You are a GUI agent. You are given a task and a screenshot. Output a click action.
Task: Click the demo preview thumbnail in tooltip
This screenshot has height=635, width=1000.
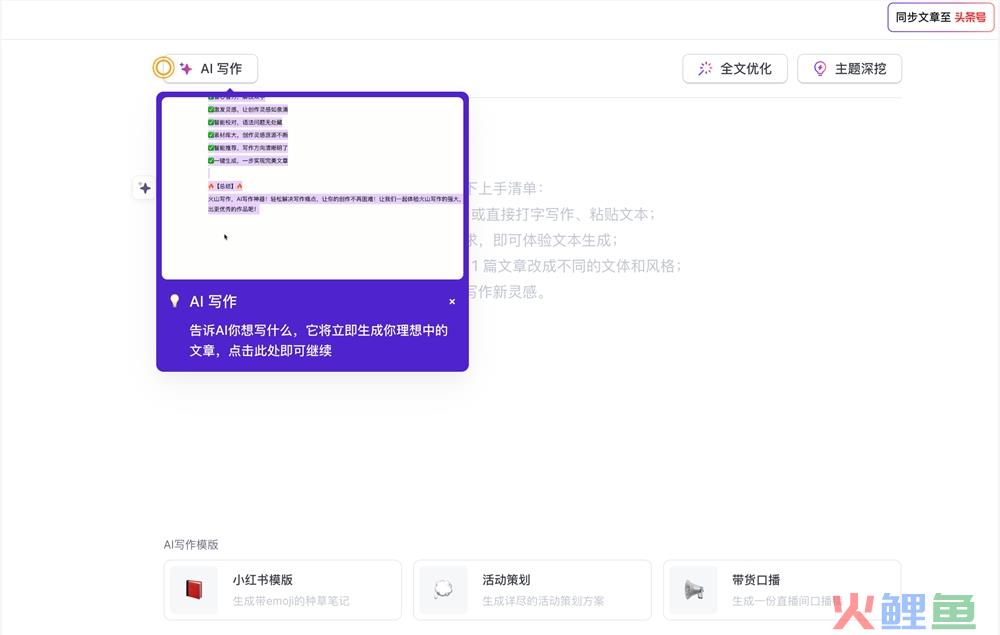coord(312,187)
